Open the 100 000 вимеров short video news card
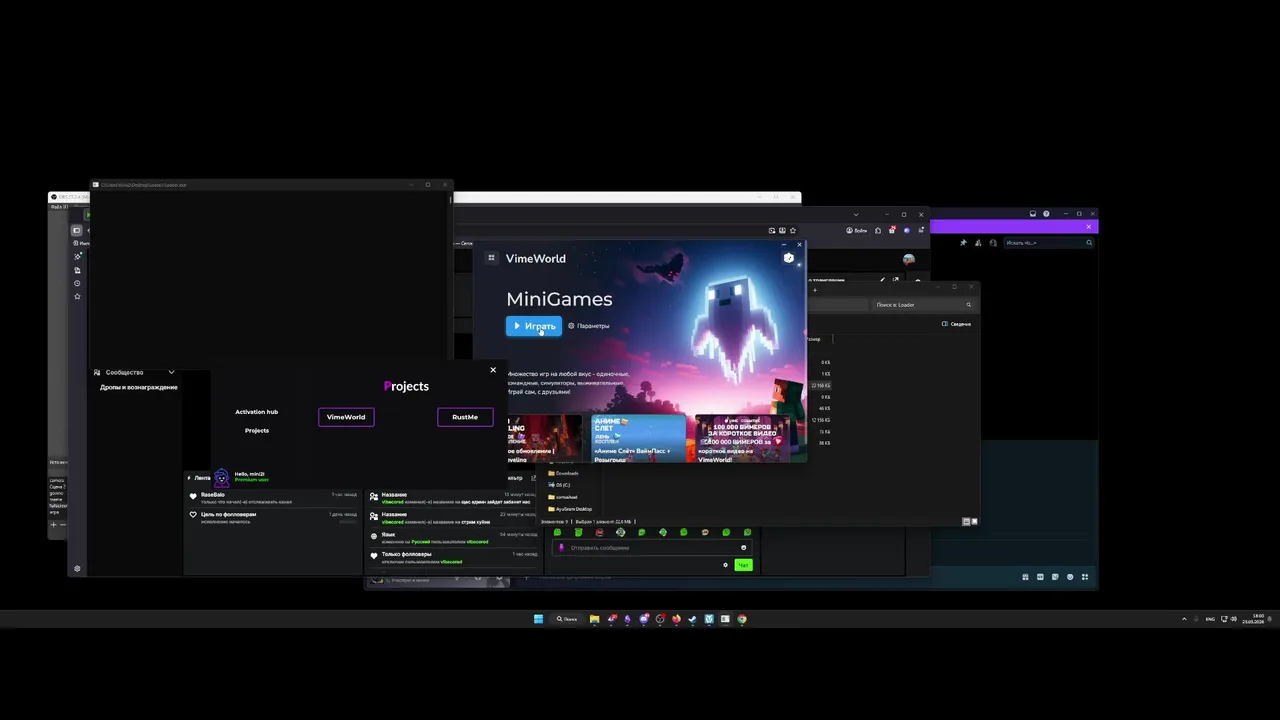Viewport: 1280px width, 720px height. [x=742, y=438]
